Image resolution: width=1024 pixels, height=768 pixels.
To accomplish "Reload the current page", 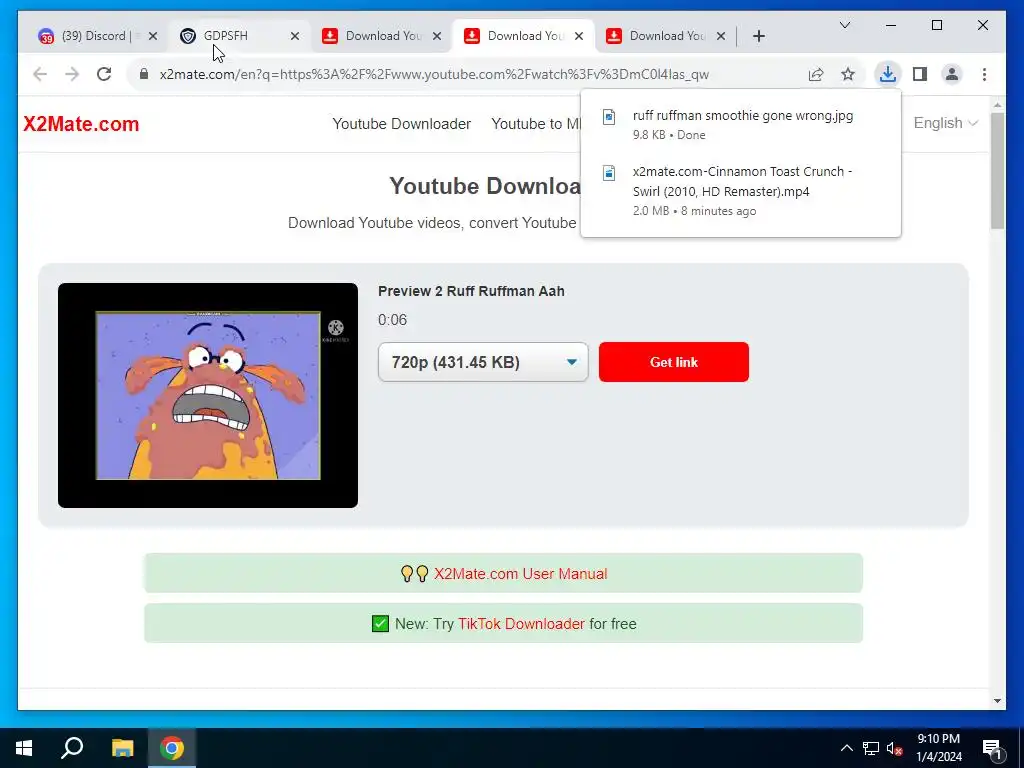I will point(104,74).
